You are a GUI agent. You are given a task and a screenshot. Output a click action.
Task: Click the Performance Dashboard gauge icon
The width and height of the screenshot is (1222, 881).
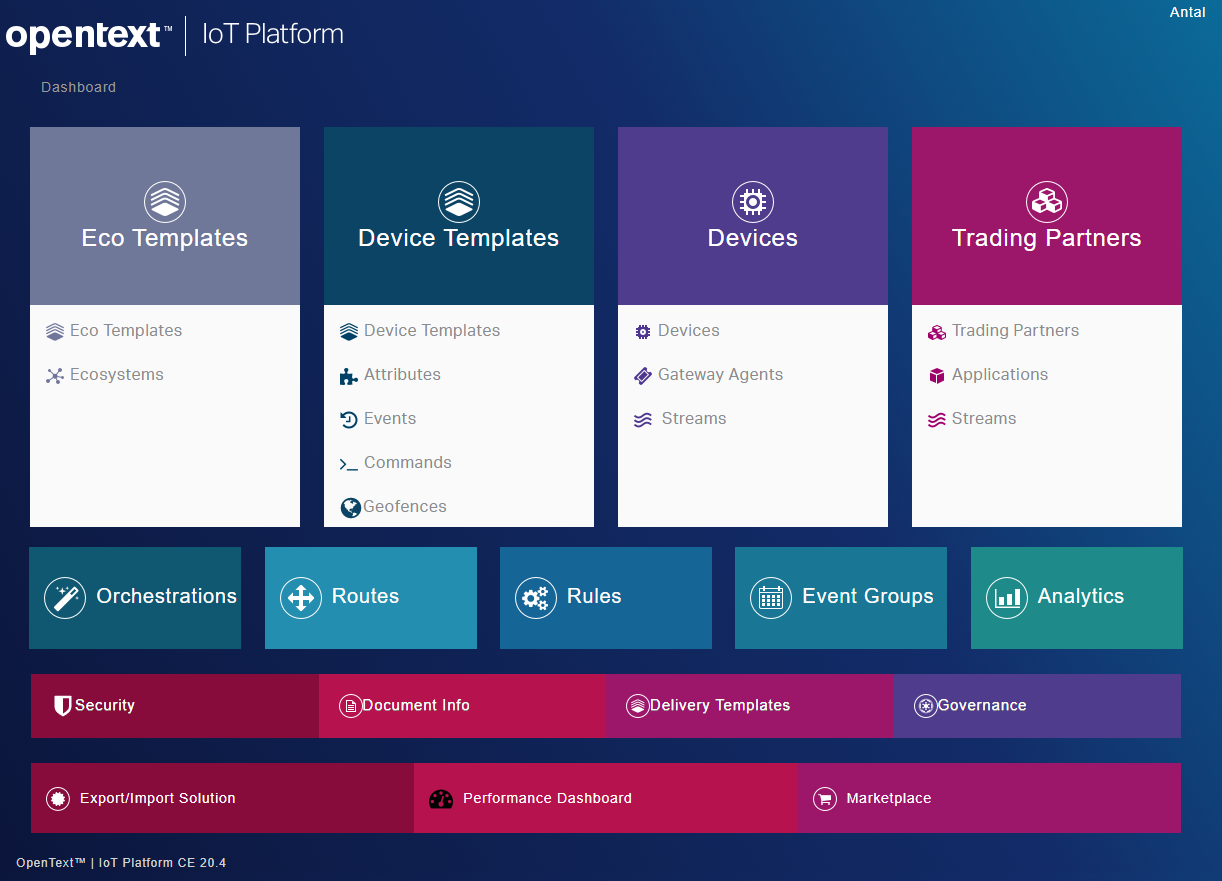(441, 799)
